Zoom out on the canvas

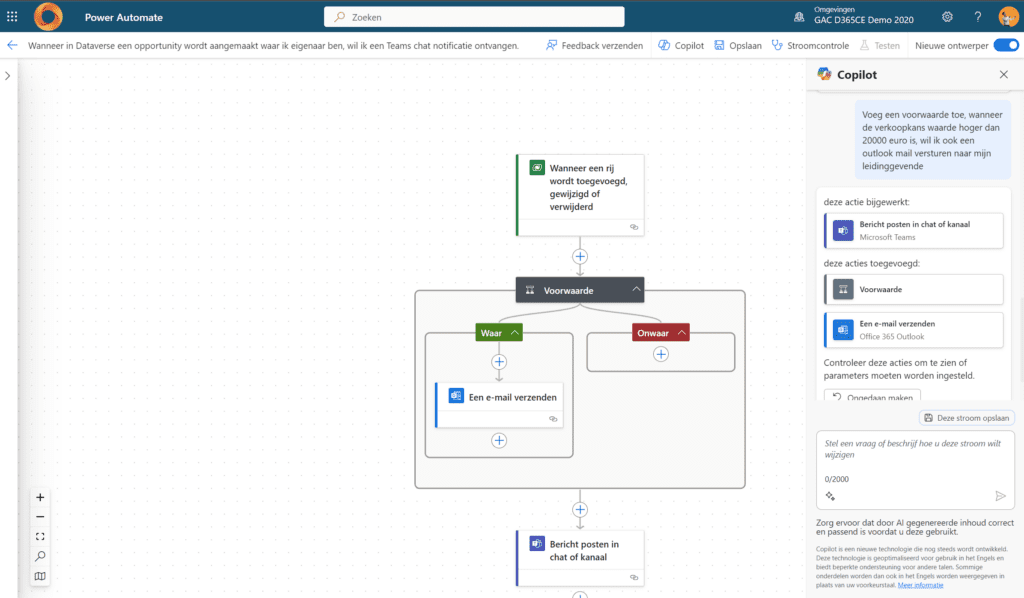click(40, 517)
